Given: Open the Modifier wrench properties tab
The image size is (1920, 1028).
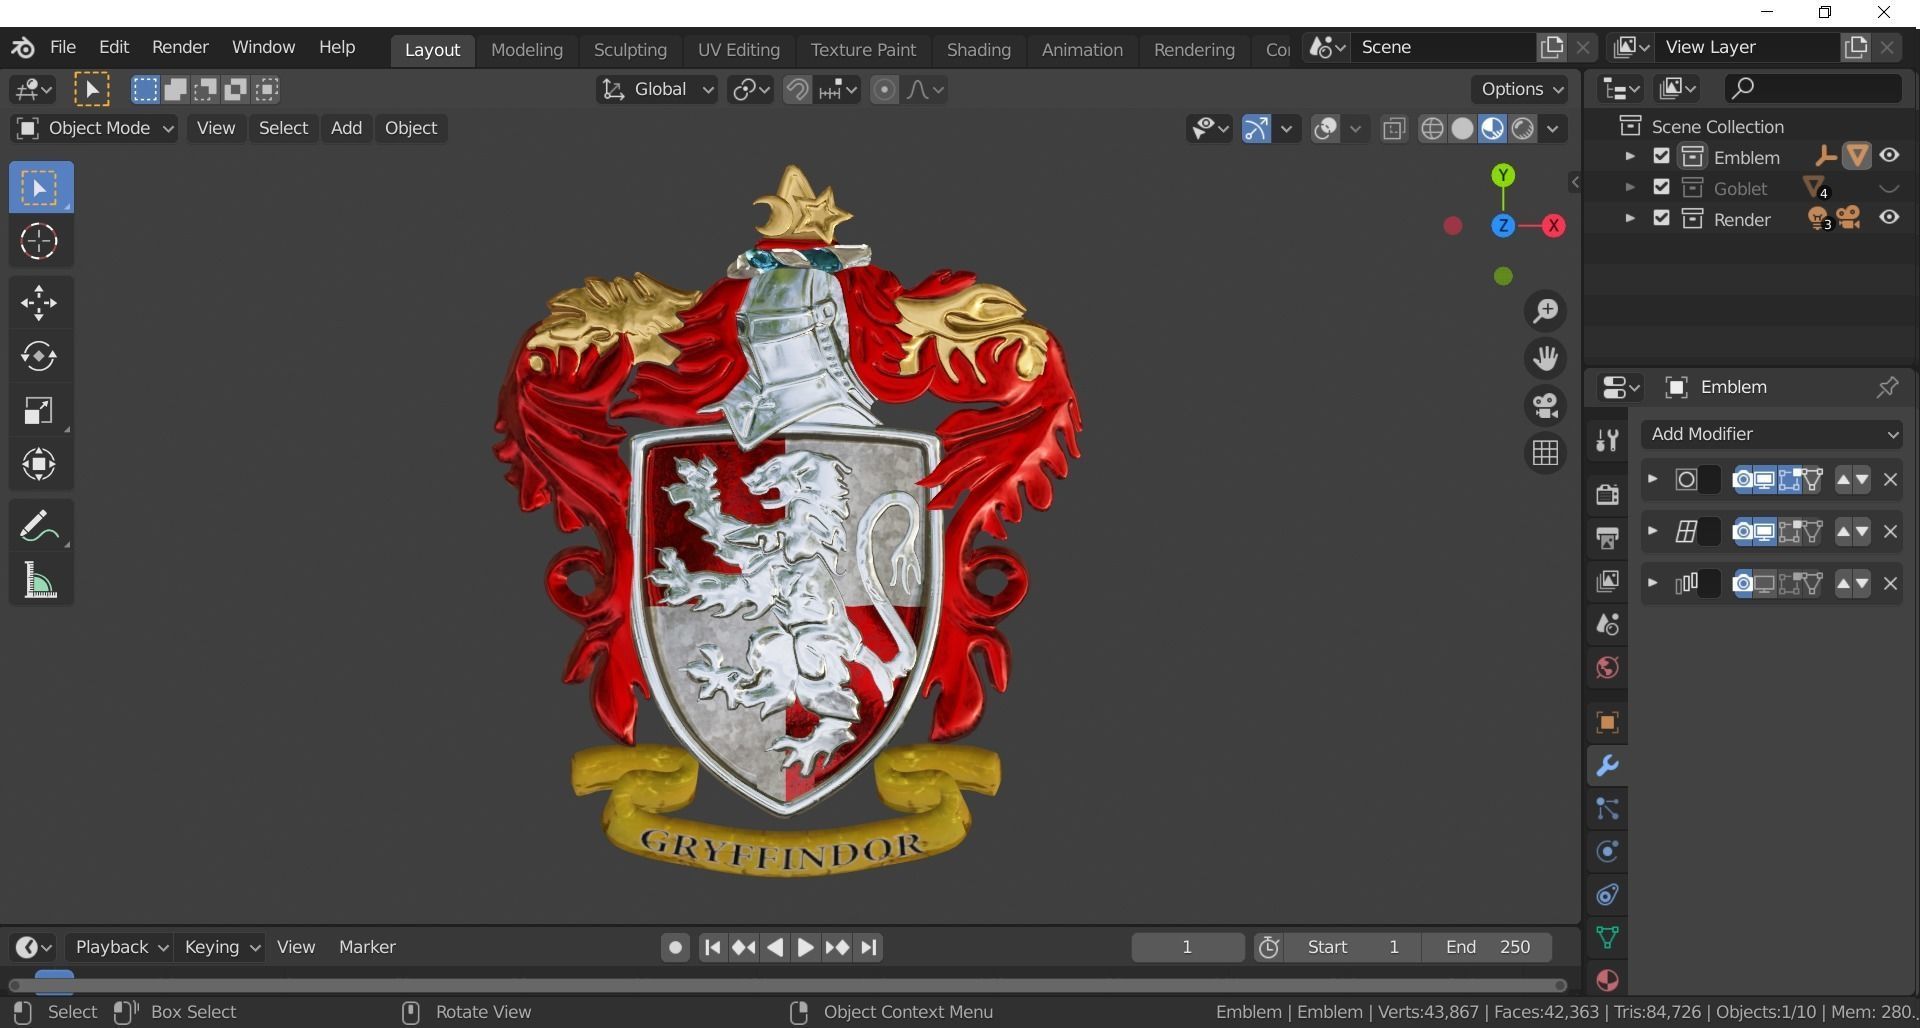Looking at the screenshot, I should click(1607, 766).
